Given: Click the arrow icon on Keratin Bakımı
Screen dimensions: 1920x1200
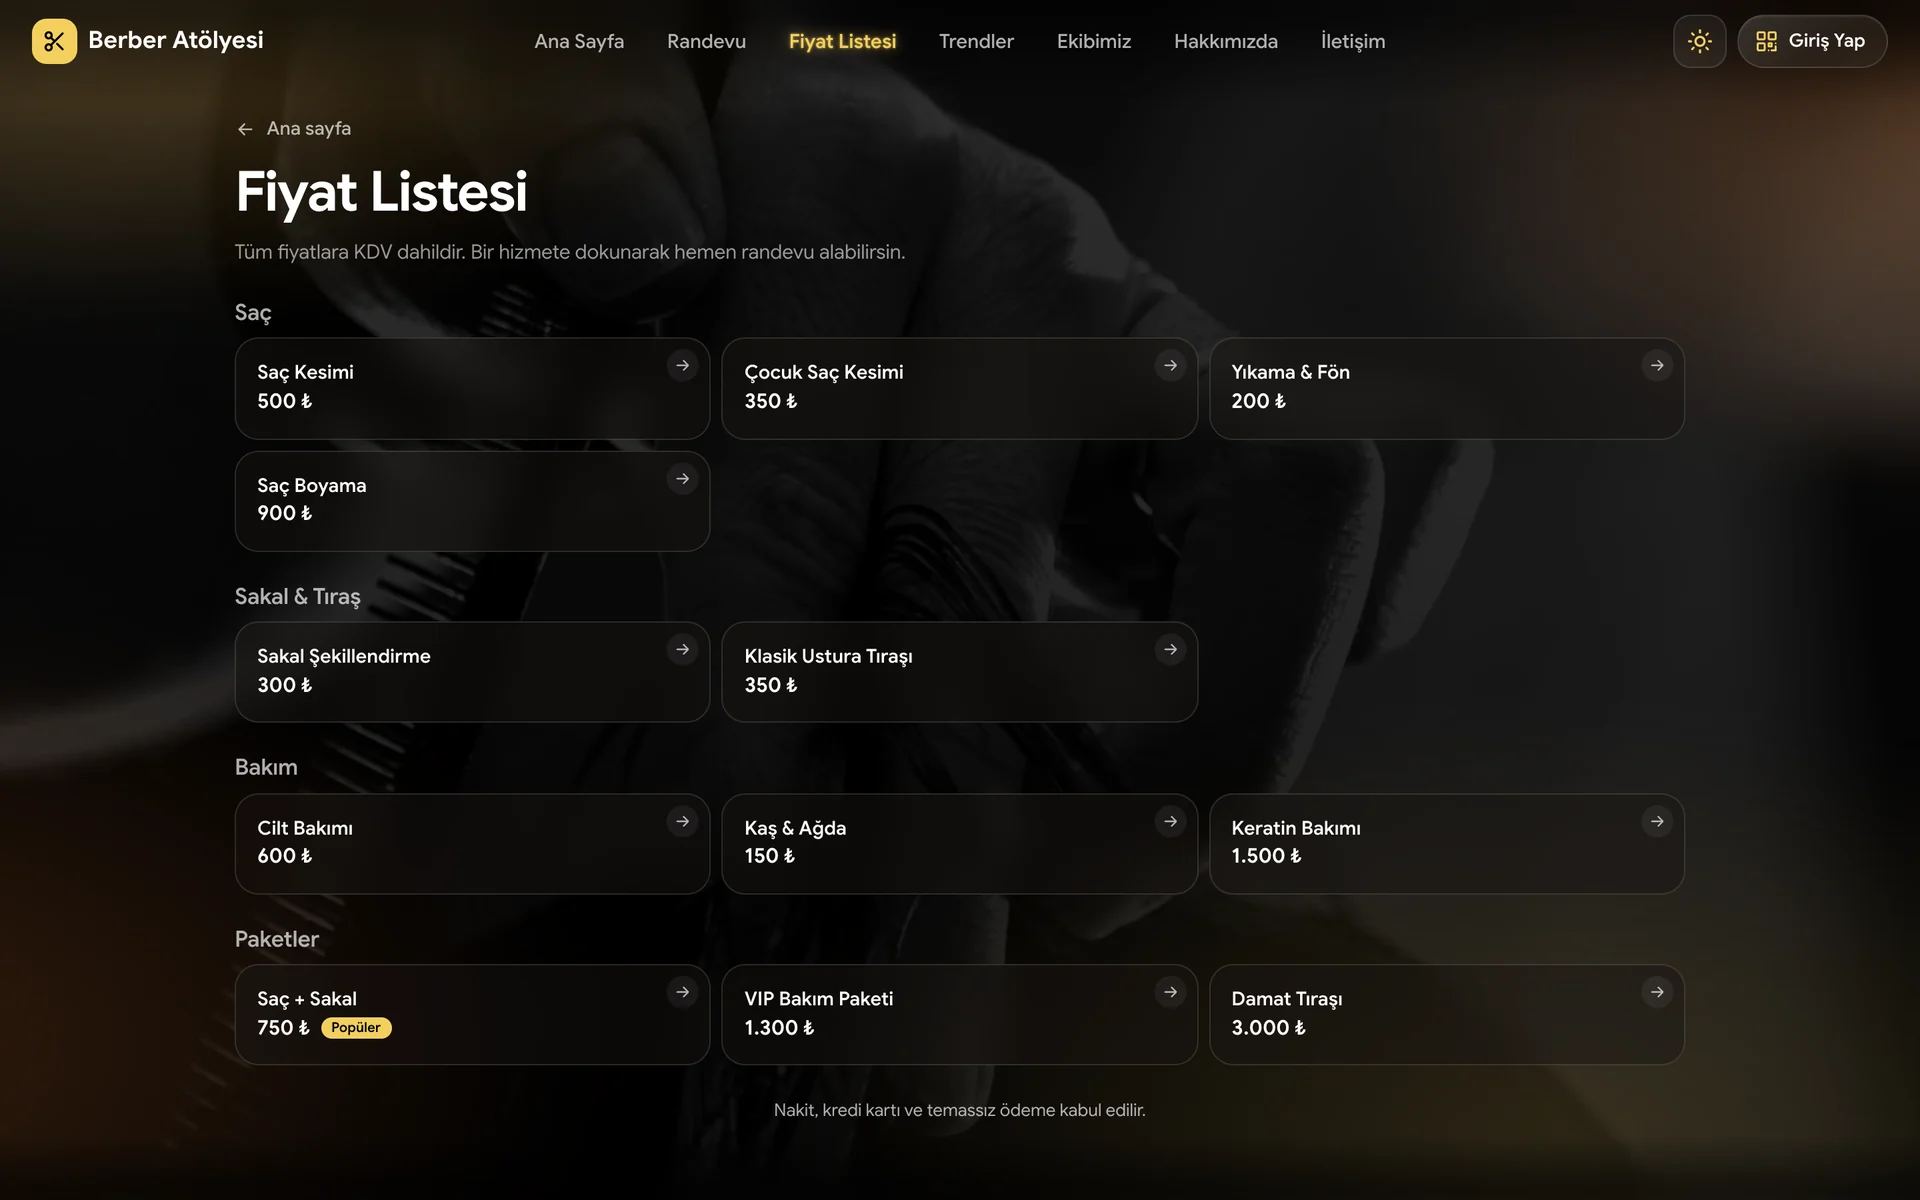Looking at the screenshot, I should click(1657, 821).
